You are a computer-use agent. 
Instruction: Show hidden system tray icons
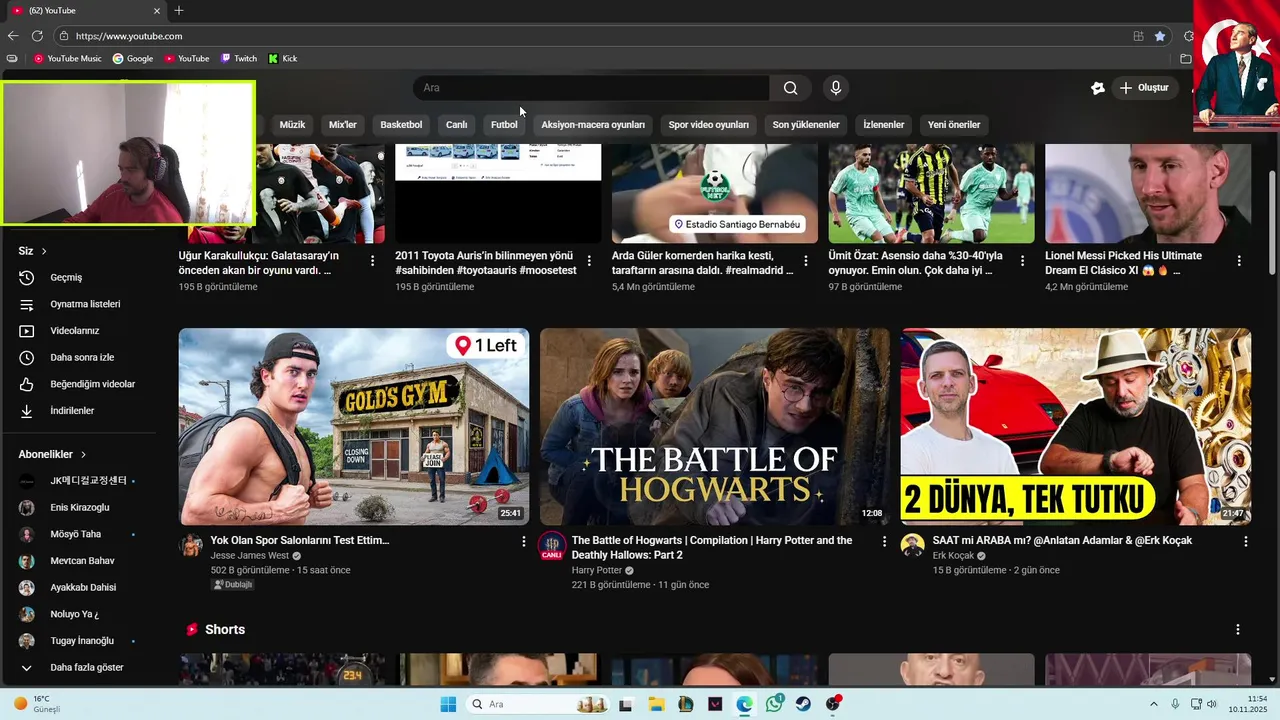click(1153, 704)
